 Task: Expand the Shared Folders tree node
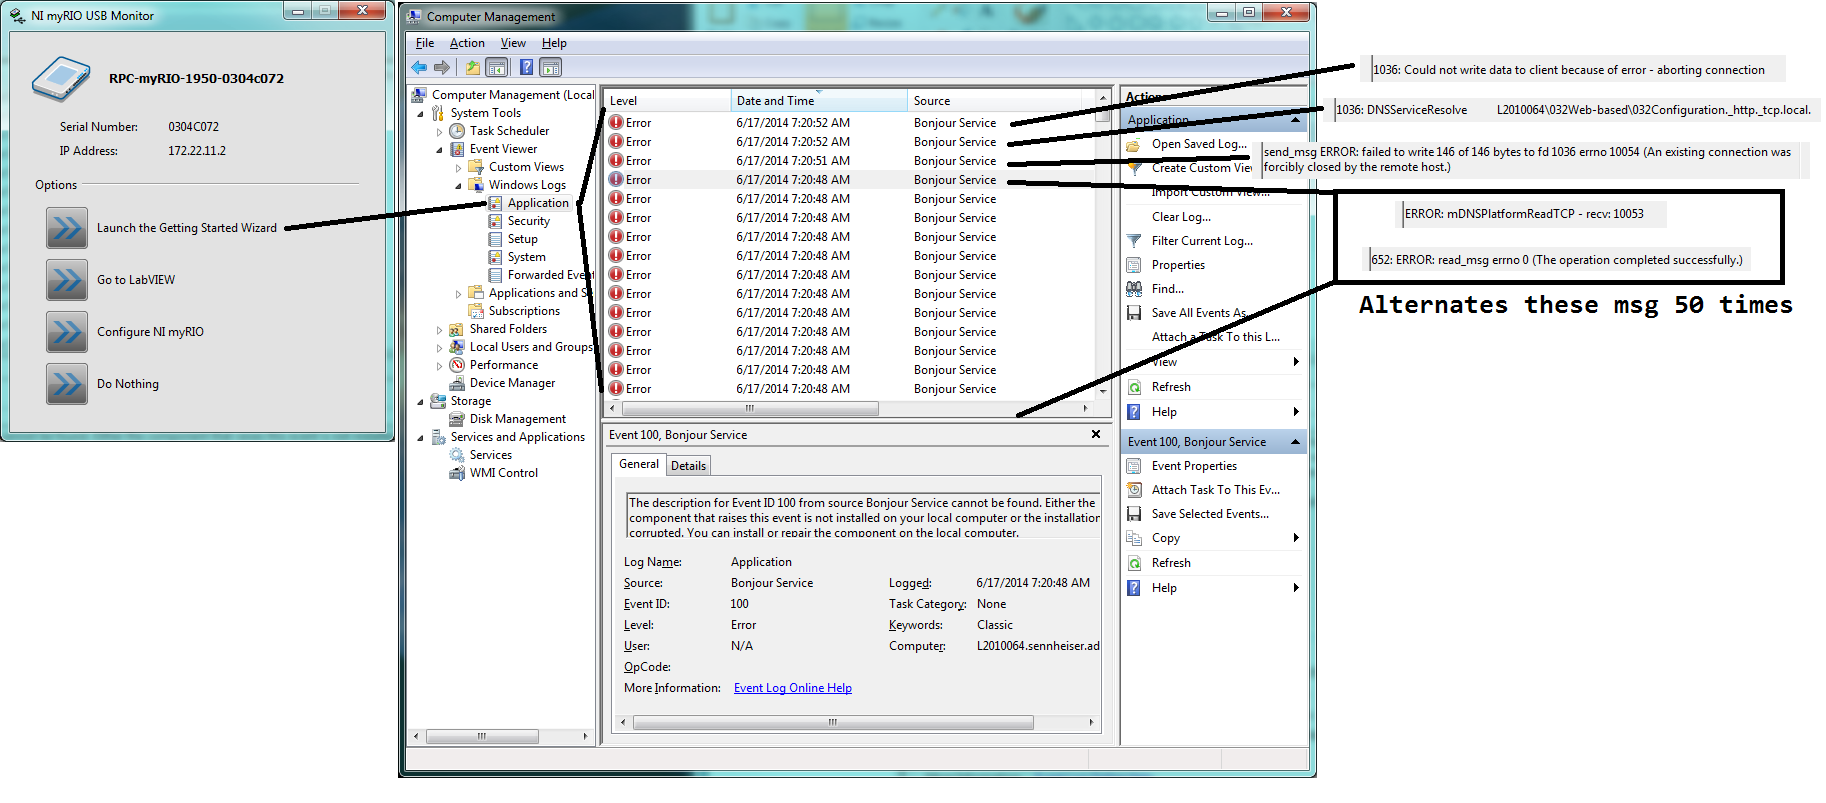click(x=439, y=330)
